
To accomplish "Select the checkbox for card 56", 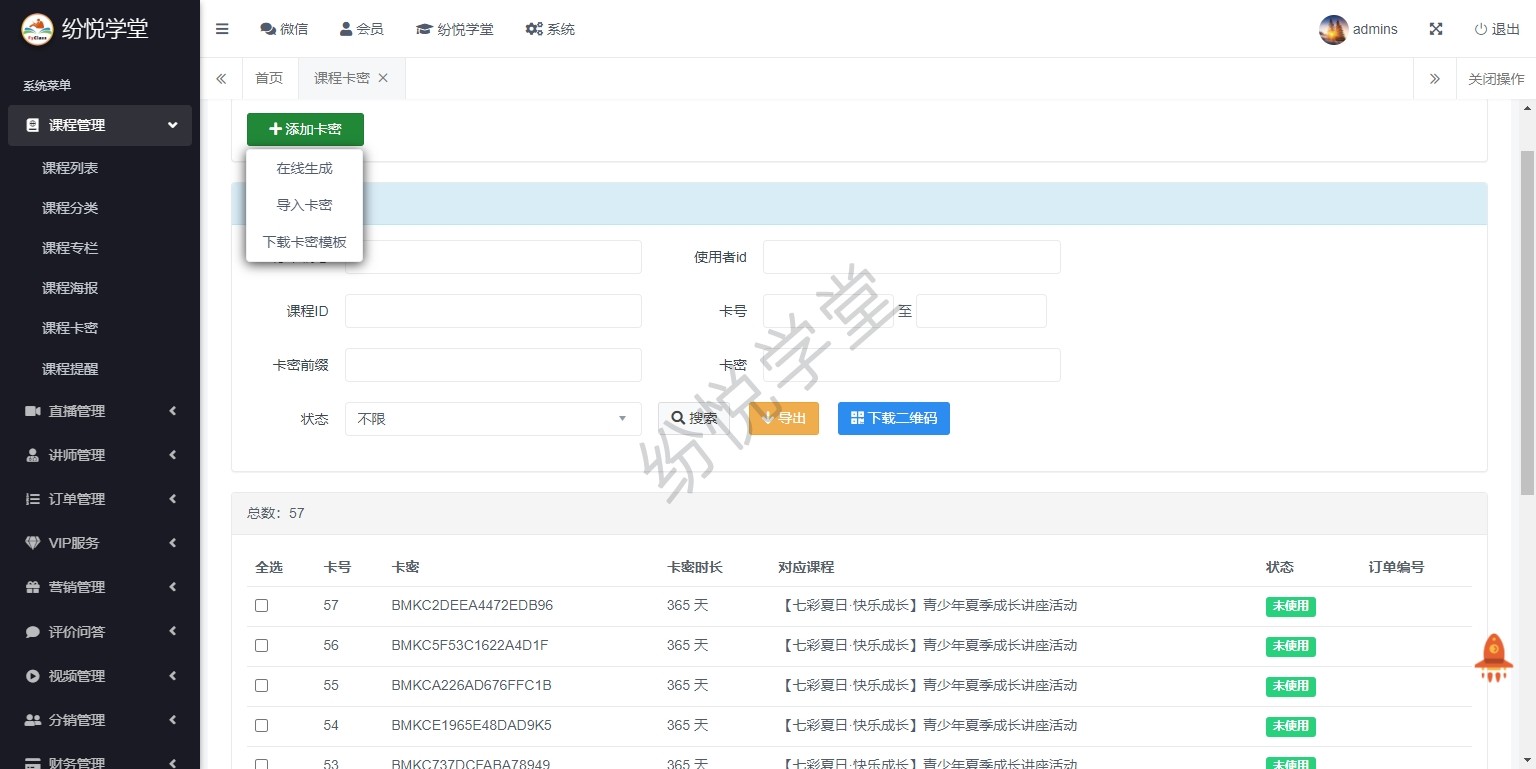I will point(261,646).
